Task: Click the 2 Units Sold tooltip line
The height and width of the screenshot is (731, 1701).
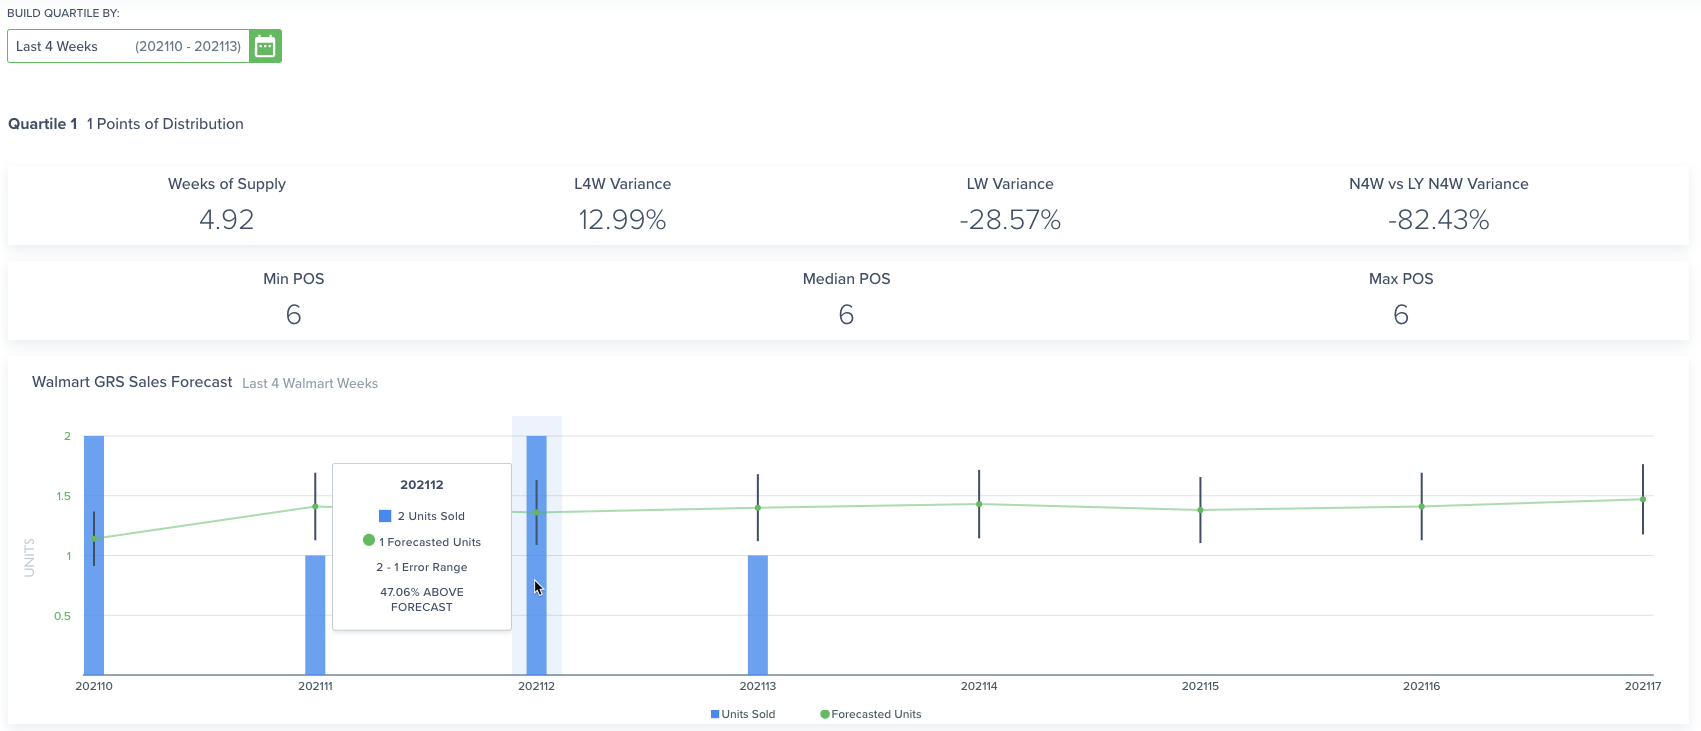Action: 422,516
